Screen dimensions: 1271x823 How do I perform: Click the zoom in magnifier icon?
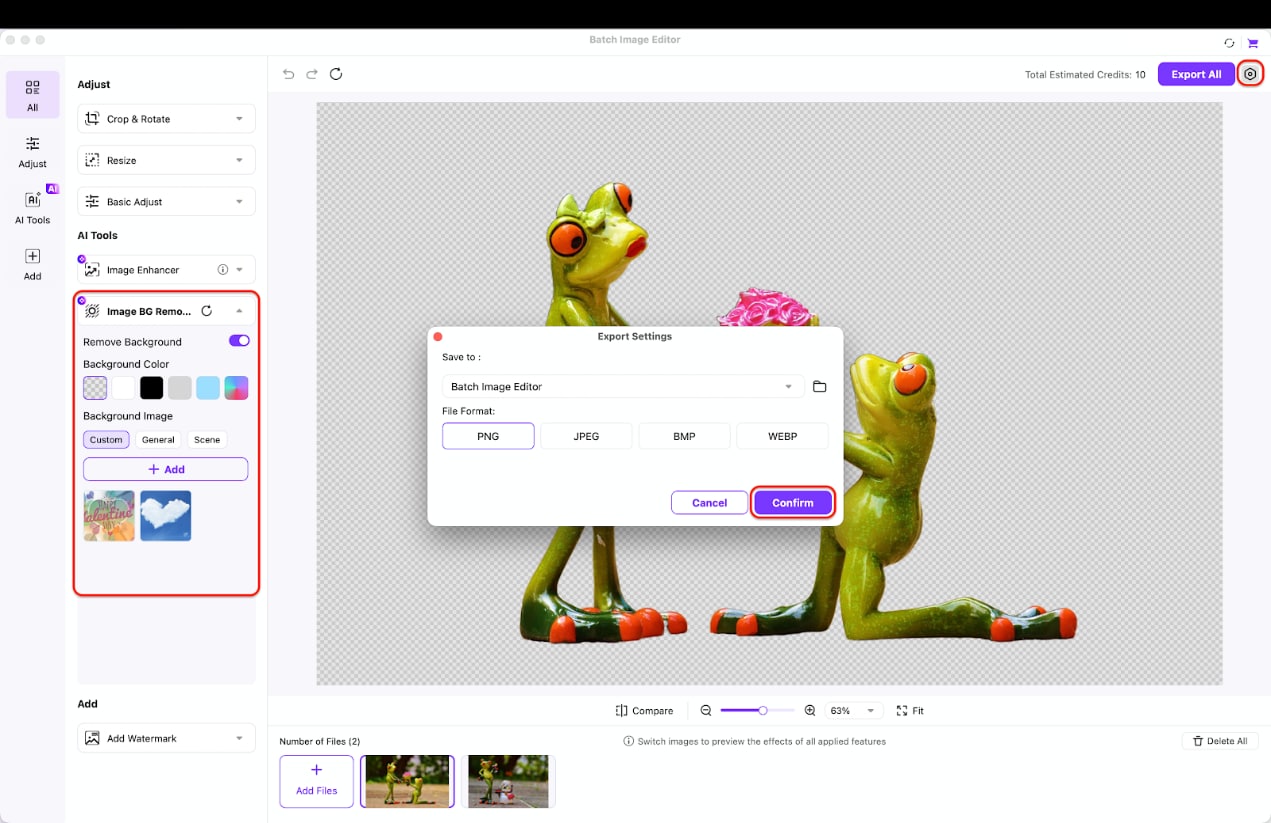click(809, 710)
